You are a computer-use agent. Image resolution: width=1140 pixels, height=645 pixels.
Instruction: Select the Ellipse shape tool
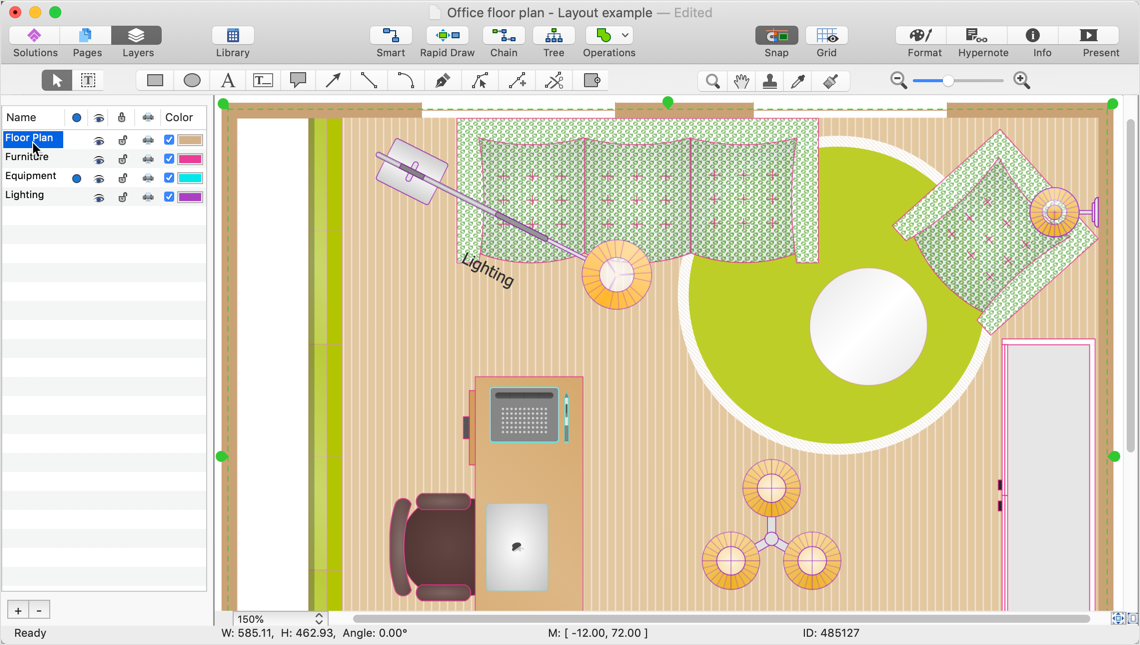192,80
